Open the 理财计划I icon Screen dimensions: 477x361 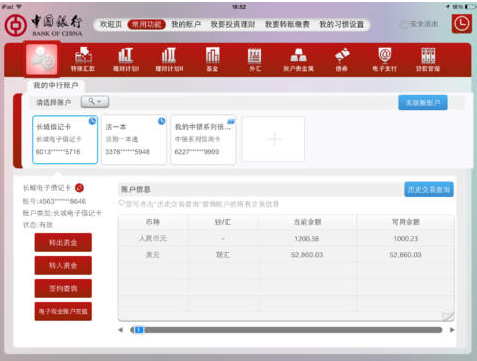point(126,60)
